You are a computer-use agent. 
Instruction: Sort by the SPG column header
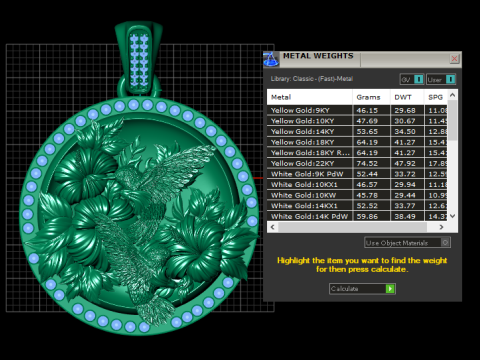click(436, 97)
